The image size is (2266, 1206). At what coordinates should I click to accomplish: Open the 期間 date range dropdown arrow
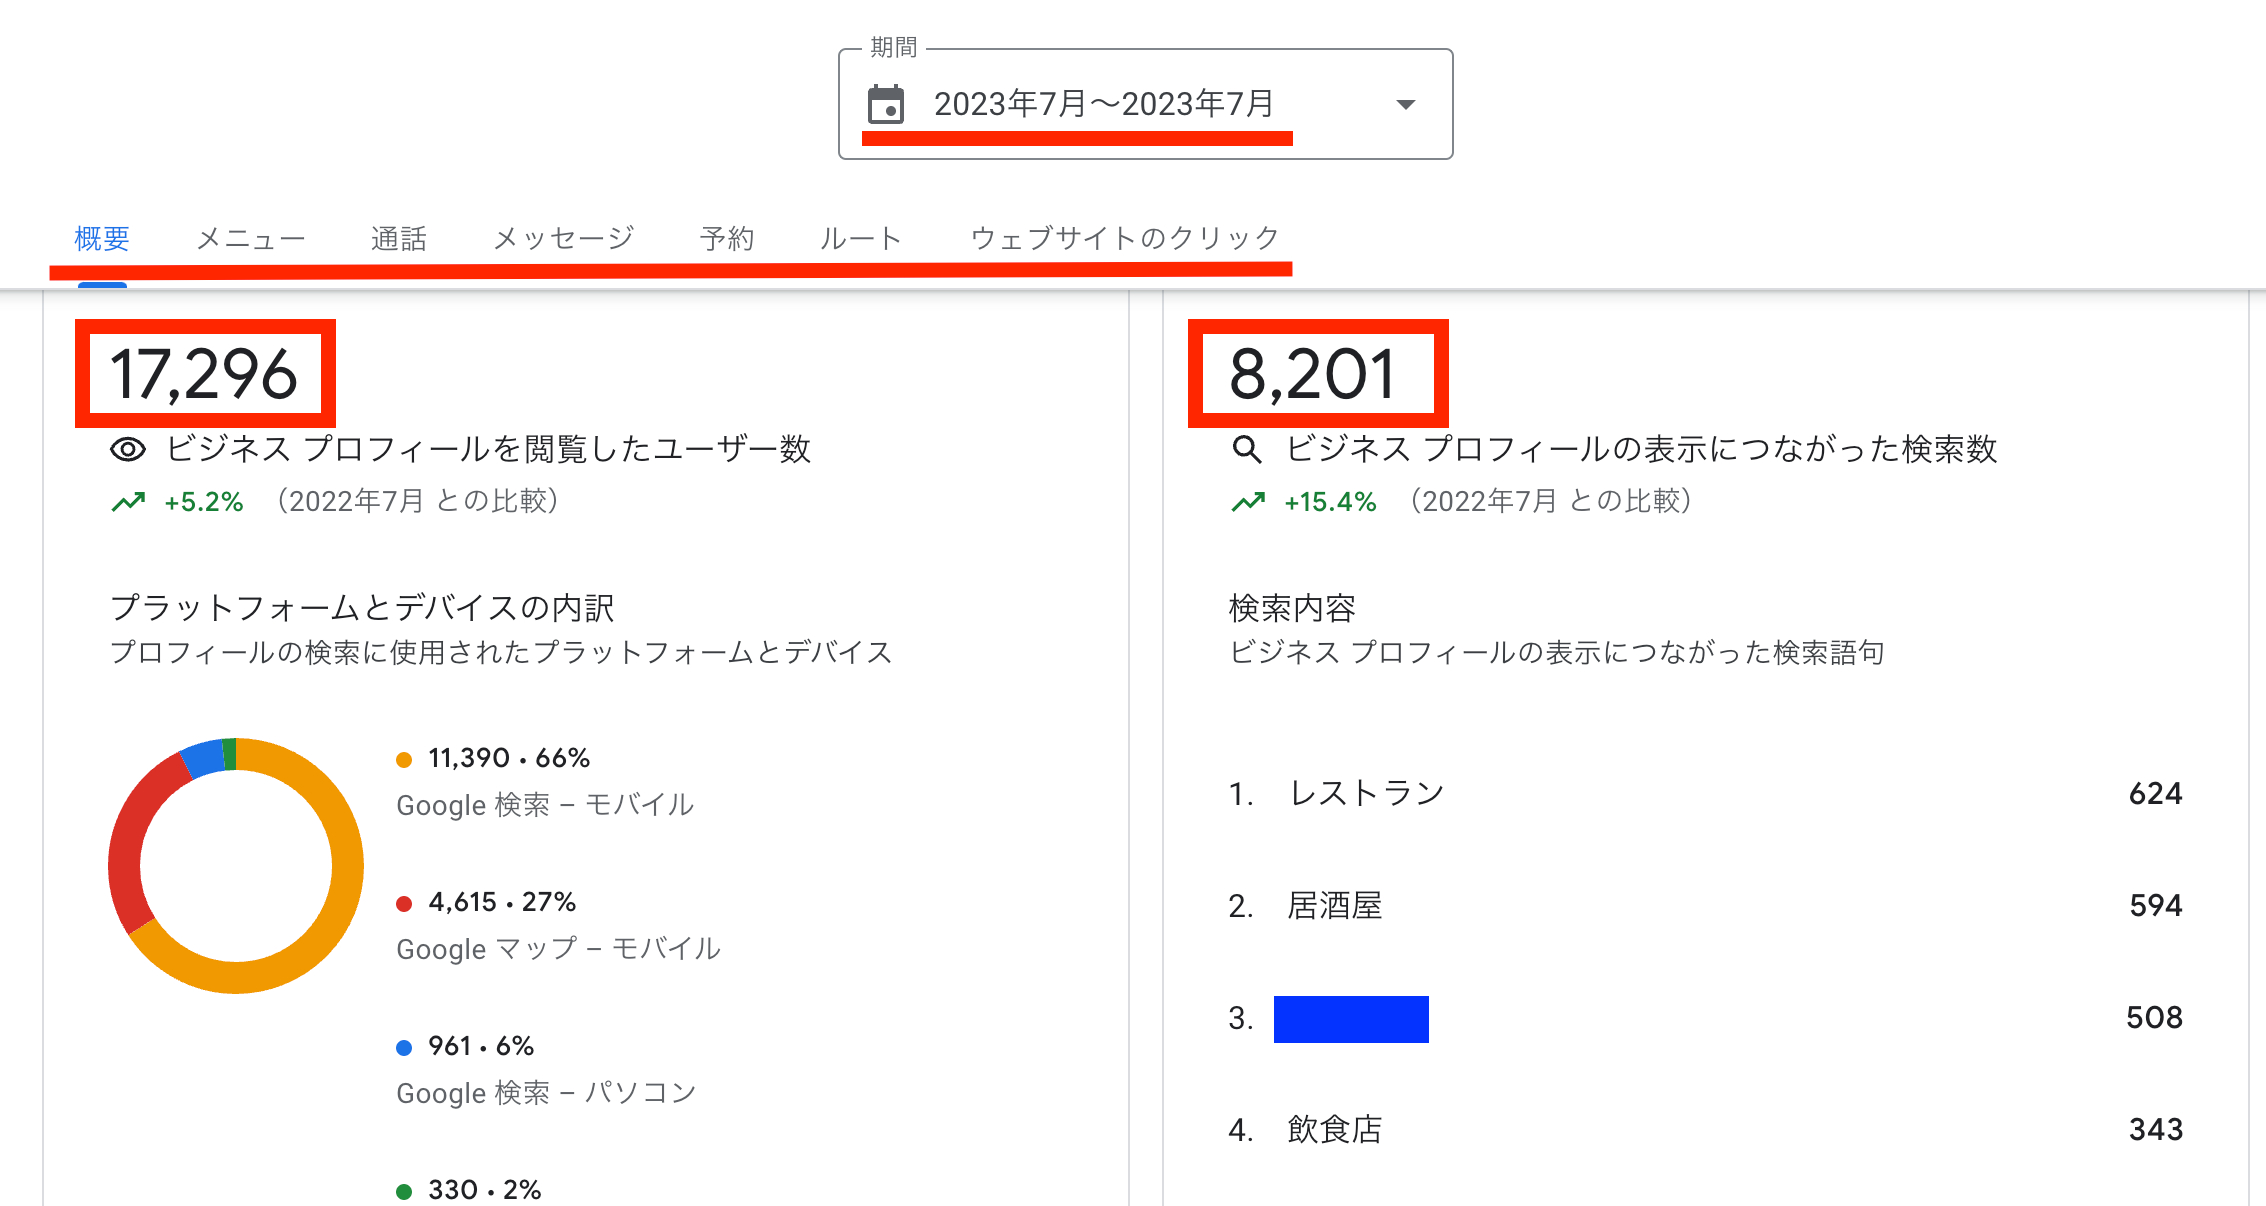[x=1405, y=104]
